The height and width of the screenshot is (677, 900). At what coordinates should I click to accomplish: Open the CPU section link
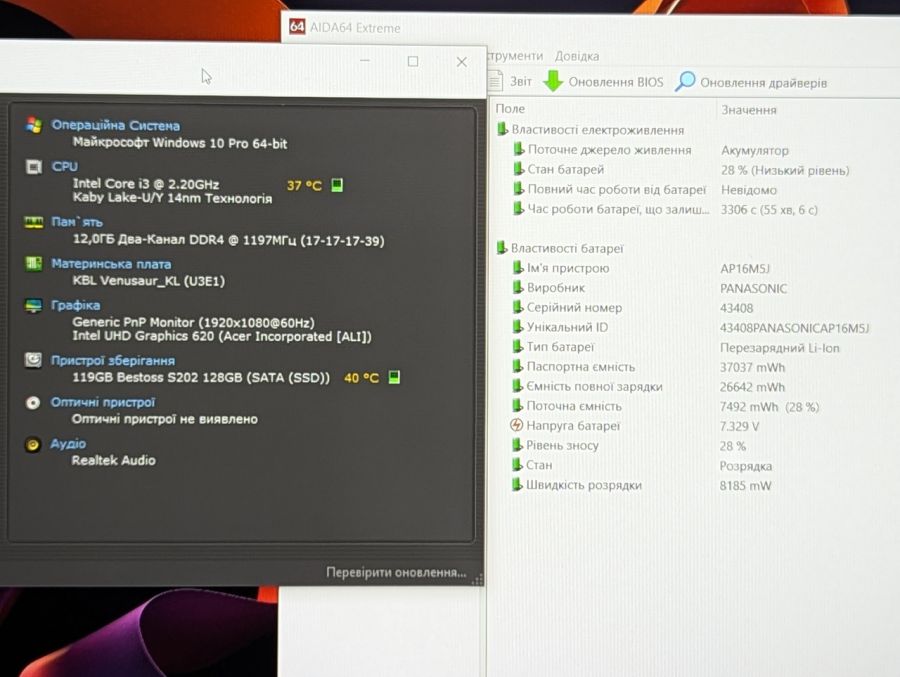coord(64,167)
